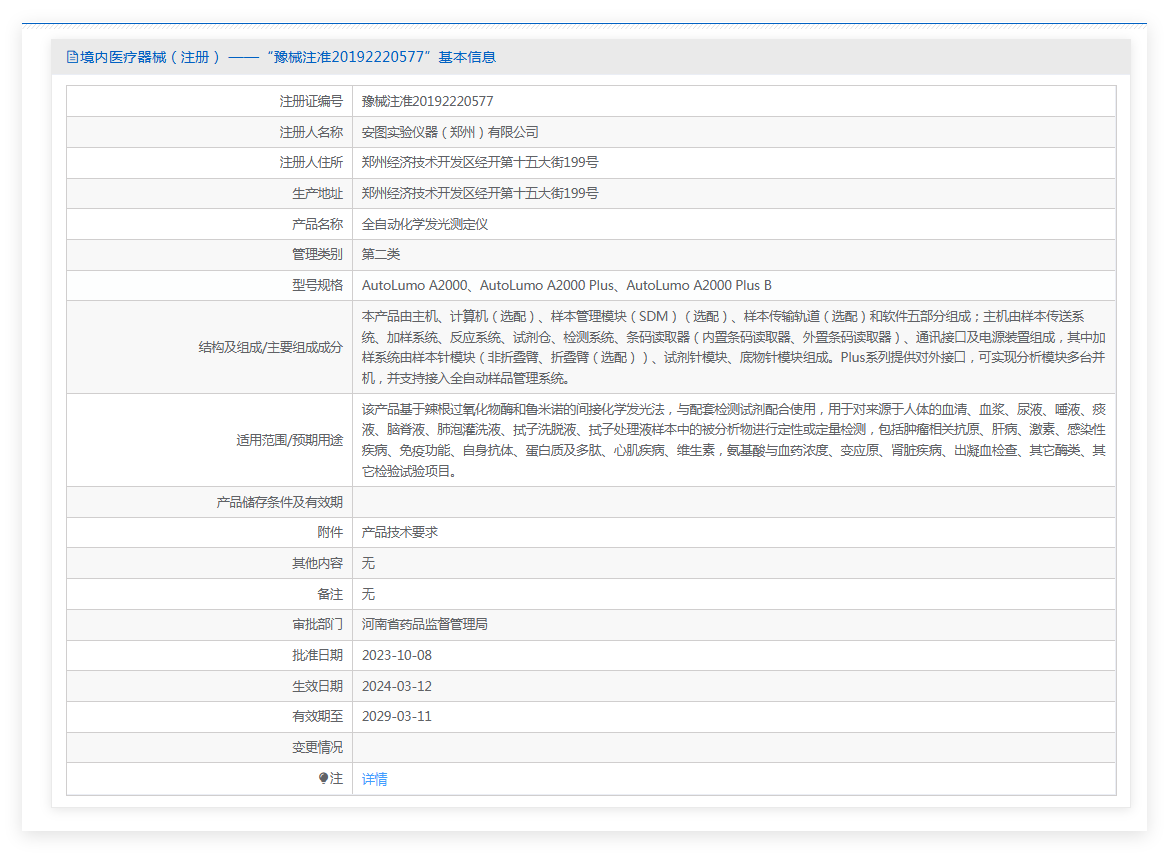Click the 管理类别 row label

[318, 255]
